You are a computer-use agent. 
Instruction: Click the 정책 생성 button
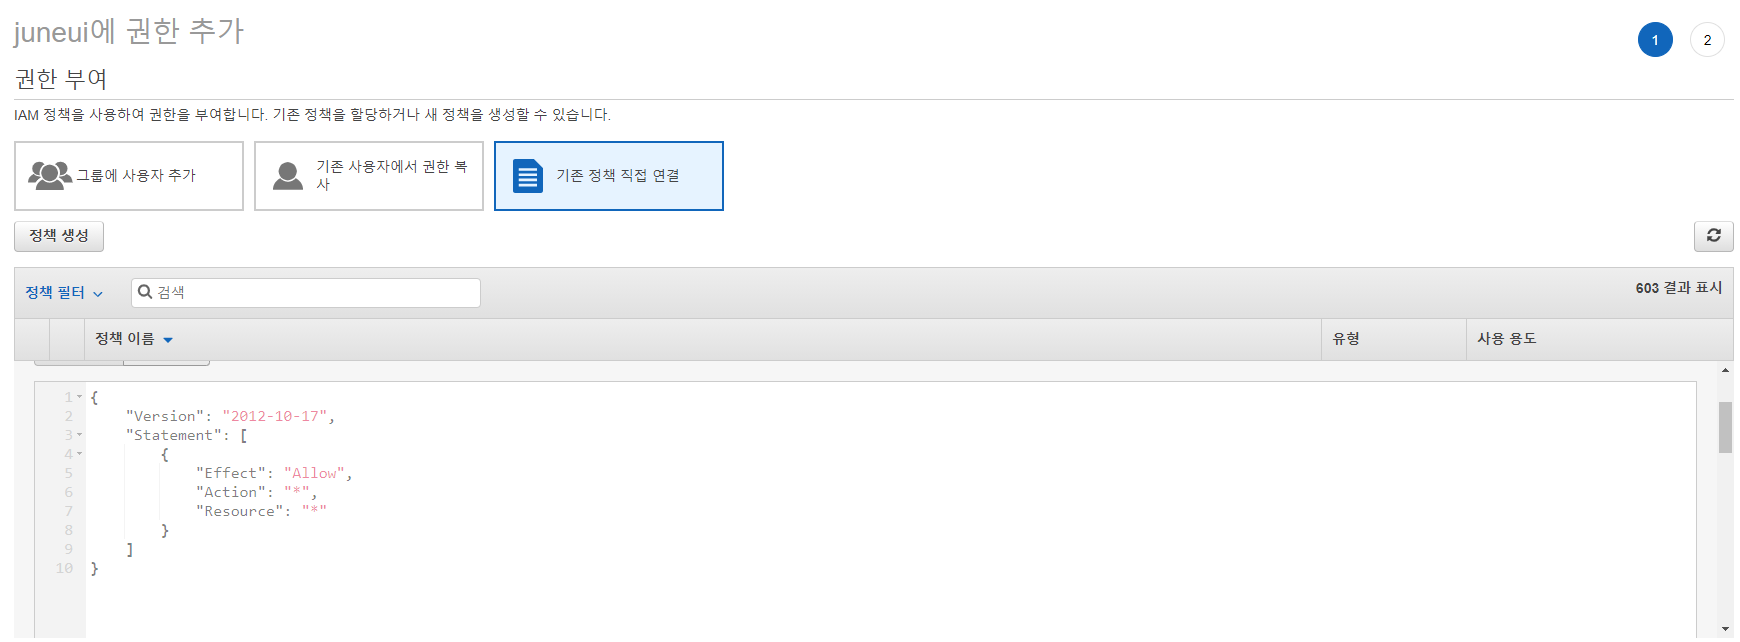coord(59,236)
